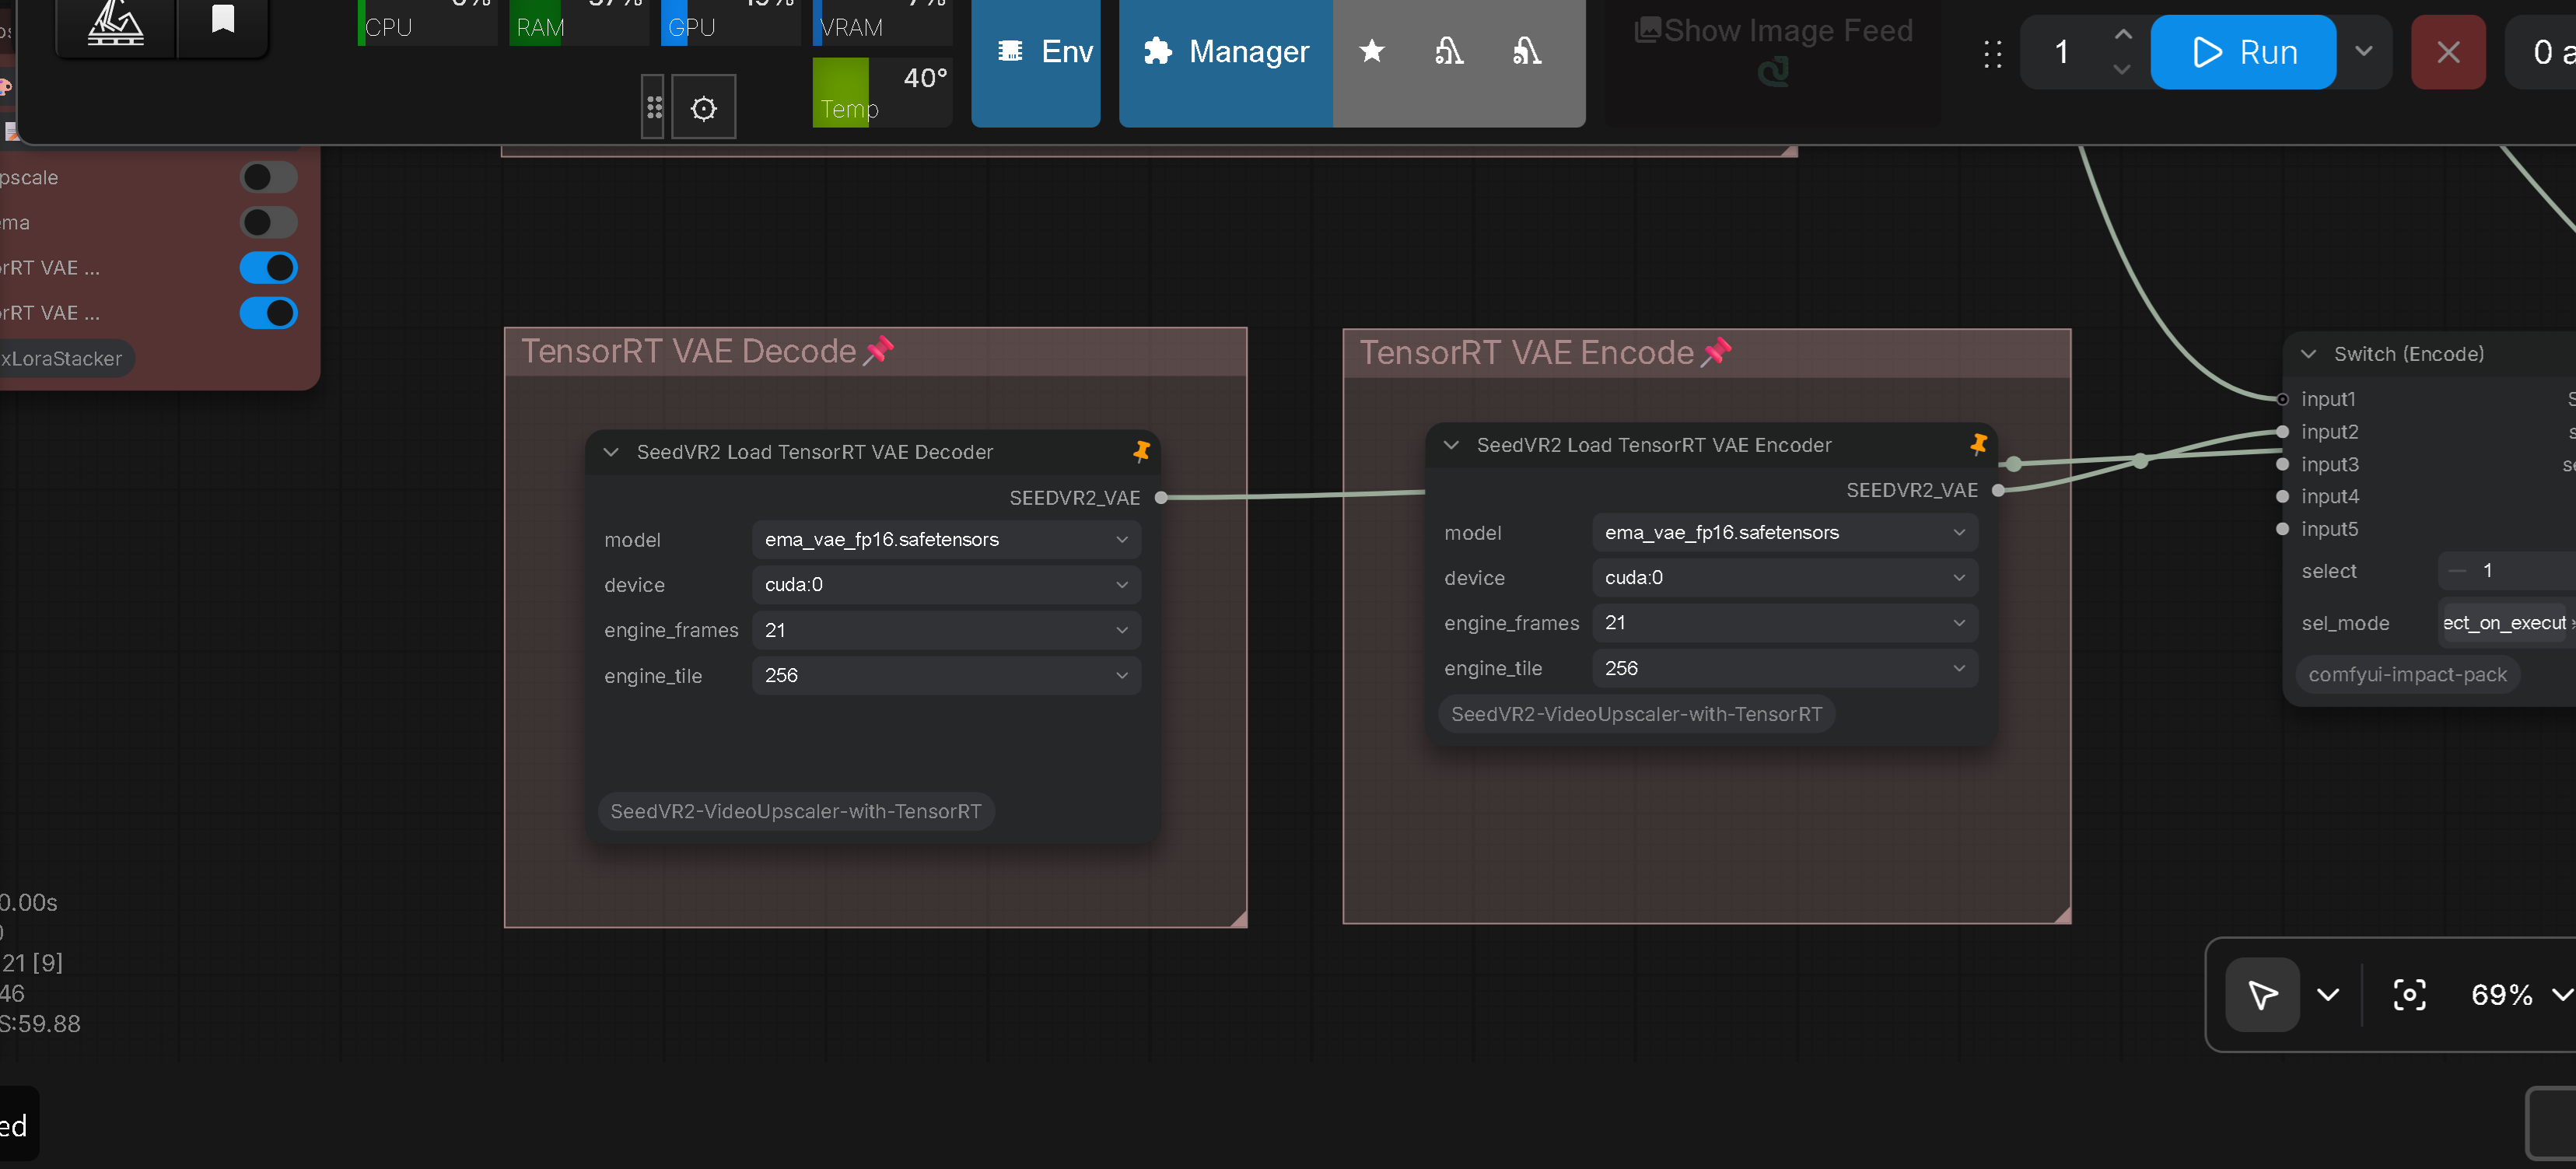Screen dimensions: 2576x1169
Task: Click the GPU usage monitor
Action: coord(731,22)
